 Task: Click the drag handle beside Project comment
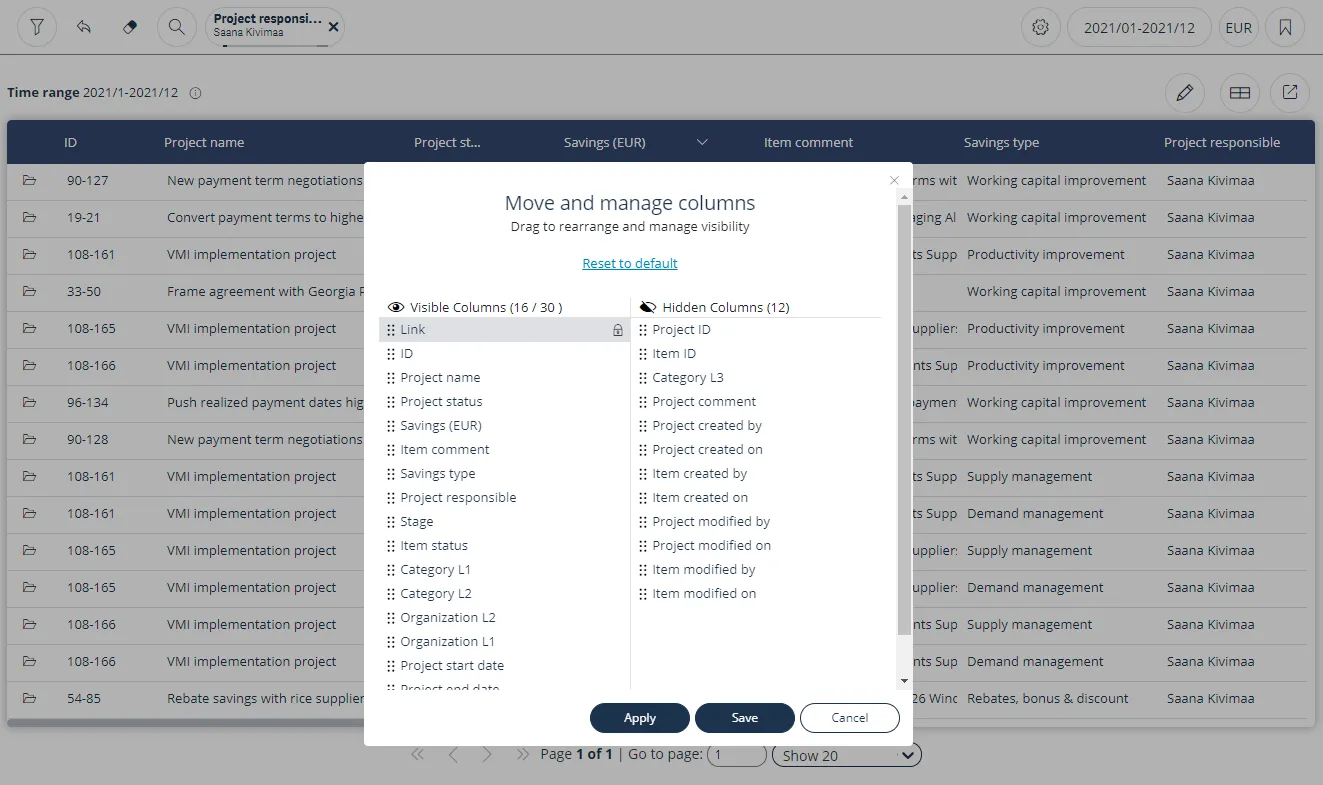point(643,402)
